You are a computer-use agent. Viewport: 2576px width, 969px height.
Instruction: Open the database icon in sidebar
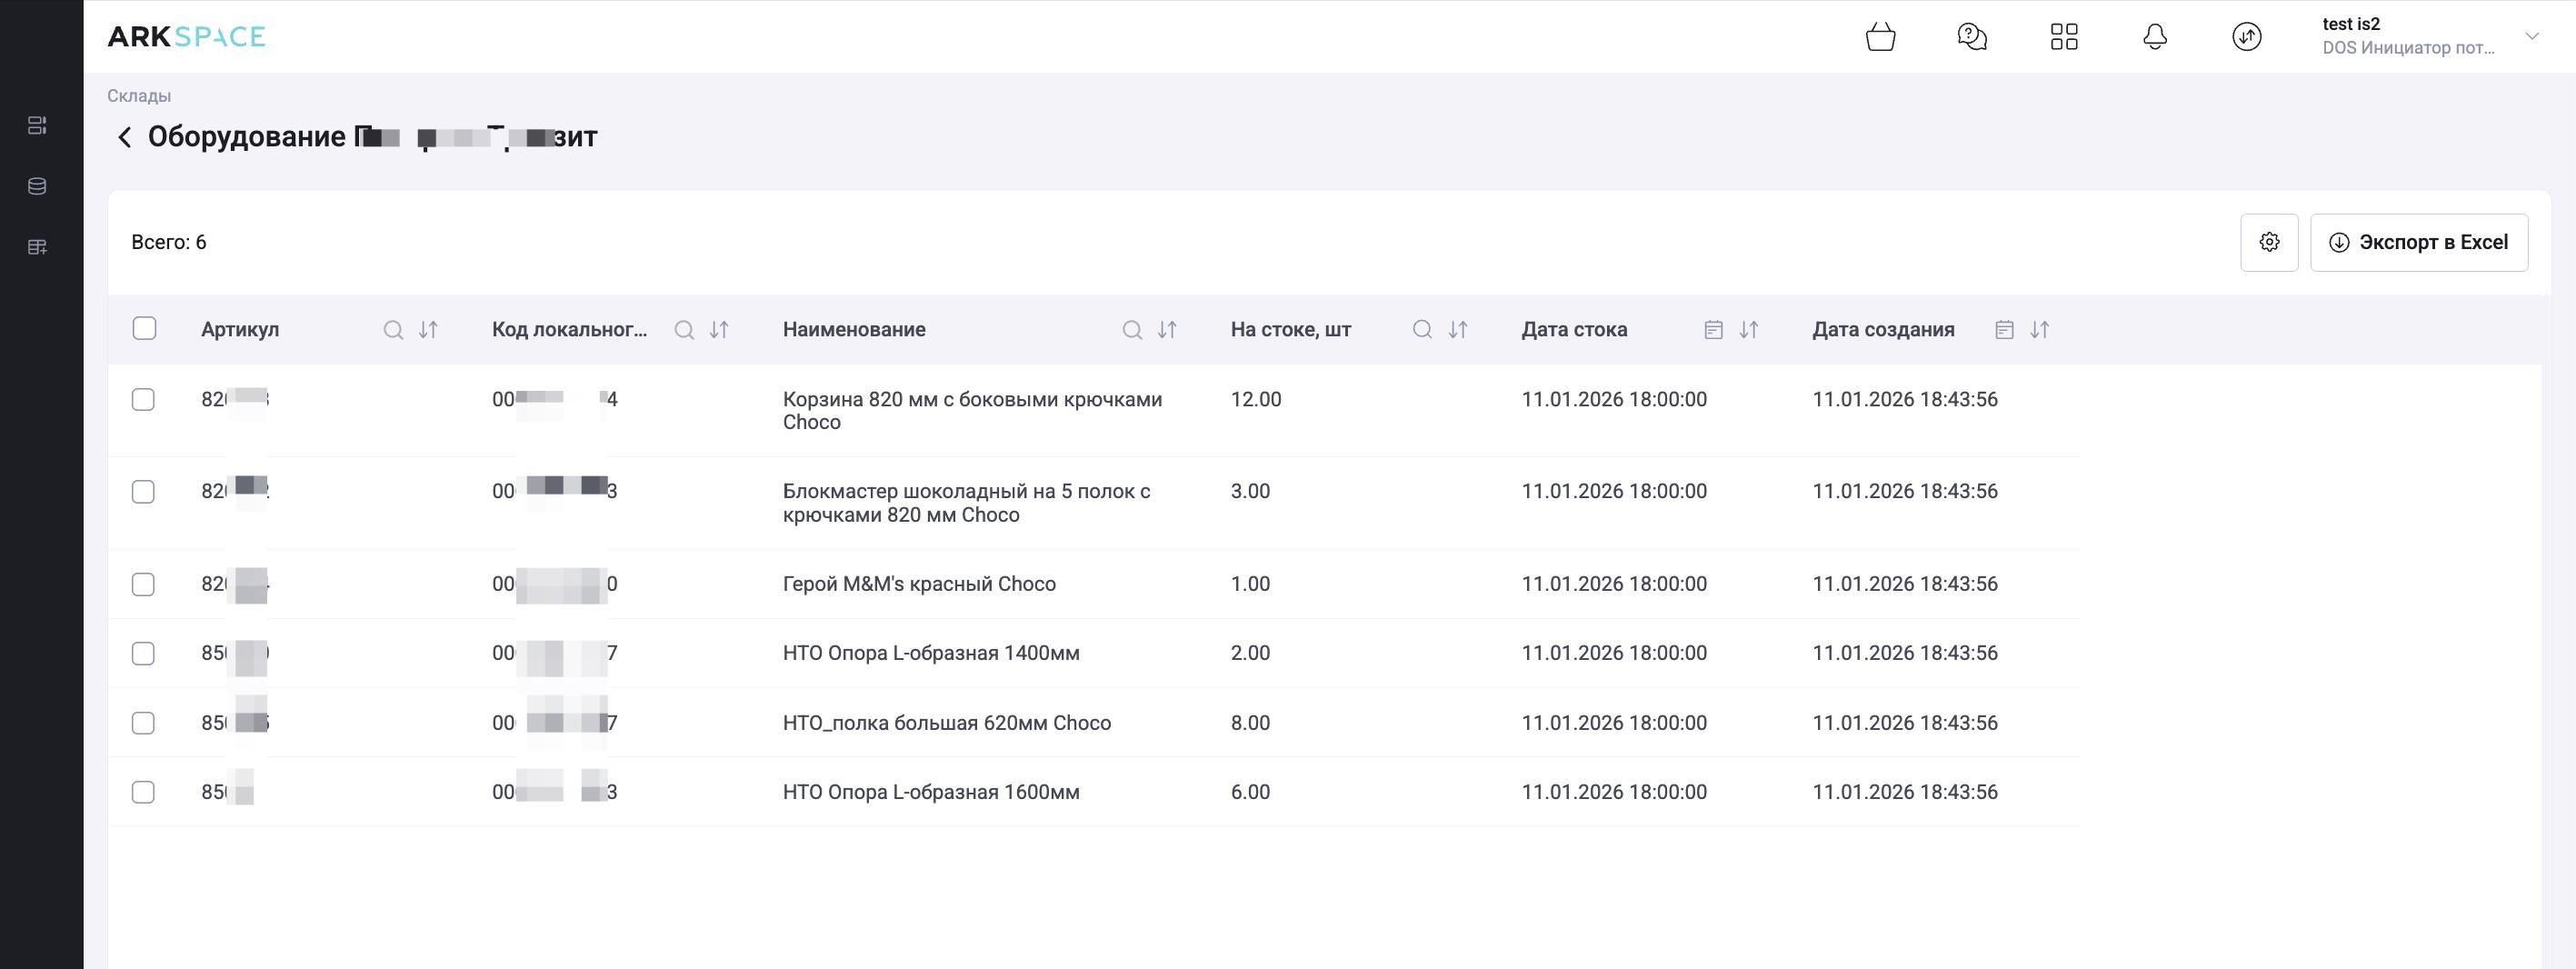37,186
